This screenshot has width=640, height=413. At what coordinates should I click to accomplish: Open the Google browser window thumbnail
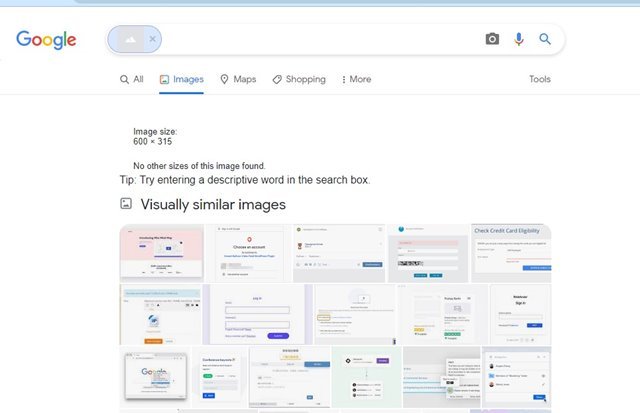click(156, 377)
